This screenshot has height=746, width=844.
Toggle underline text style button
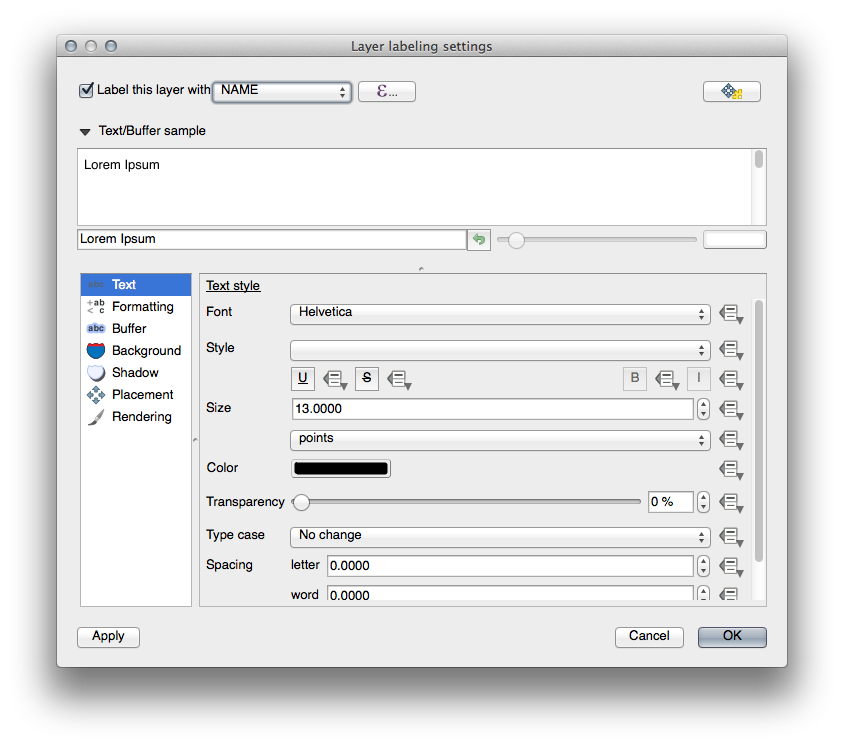tap(303, 378)
